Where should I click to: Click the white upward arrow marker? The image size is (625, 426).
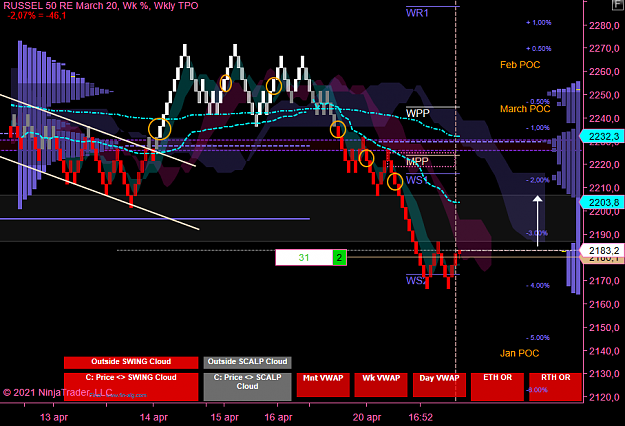point(538,221)
